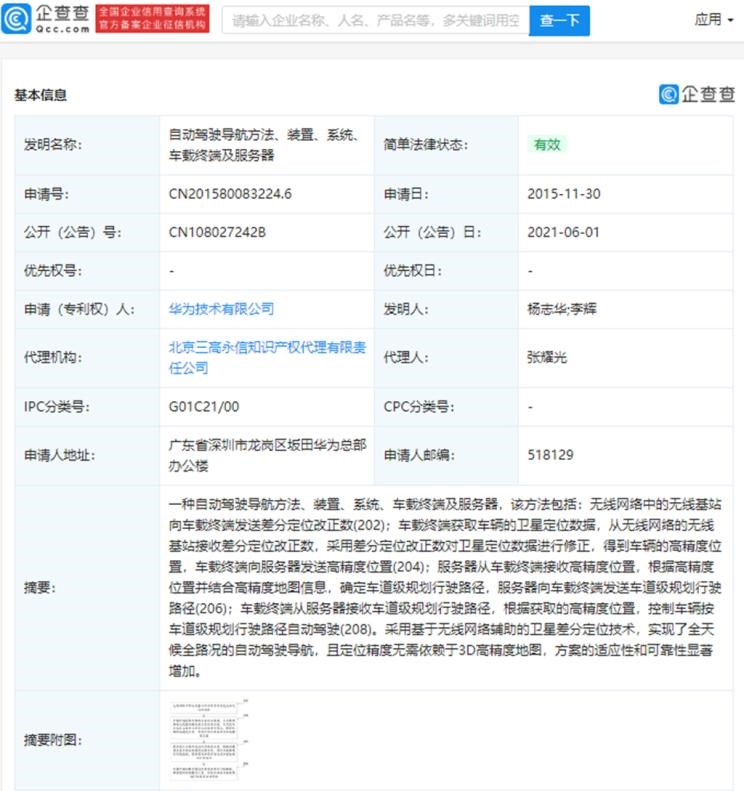Image resolution: width=744 pixels, height=791 pixels.
Task: Click the 申请人邮编 label cell
Action: 446,456
